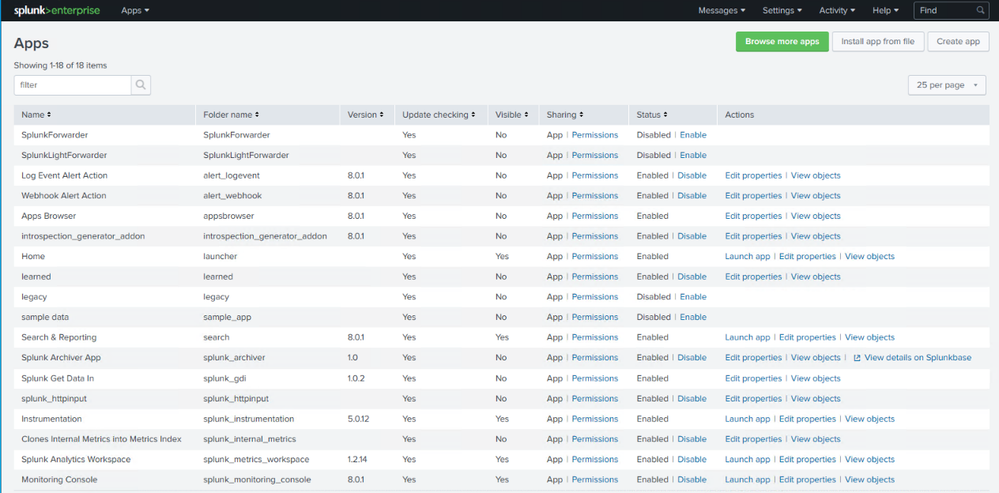Click the filter text field
Image resolution: width=999 pixels, height=493 pixels.
(x=73, y=85)
